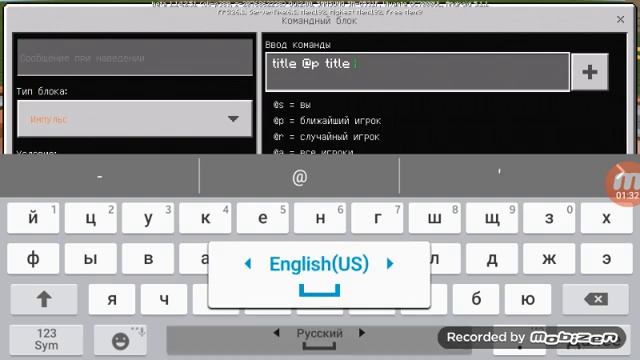Open the emoji keyboard

[120, 340]
